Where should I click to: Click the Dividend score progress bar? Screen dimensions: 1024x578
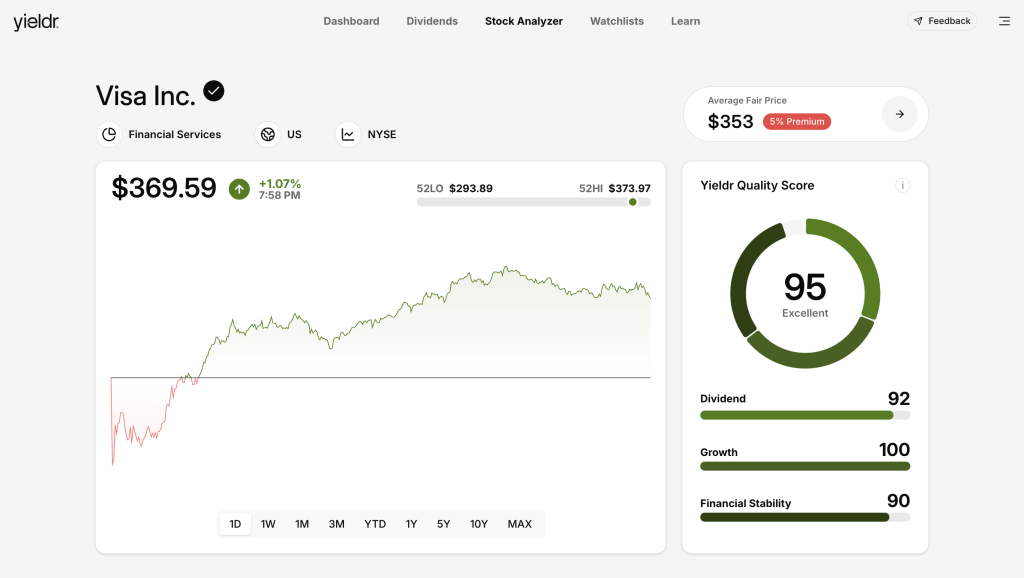(805, 415)
